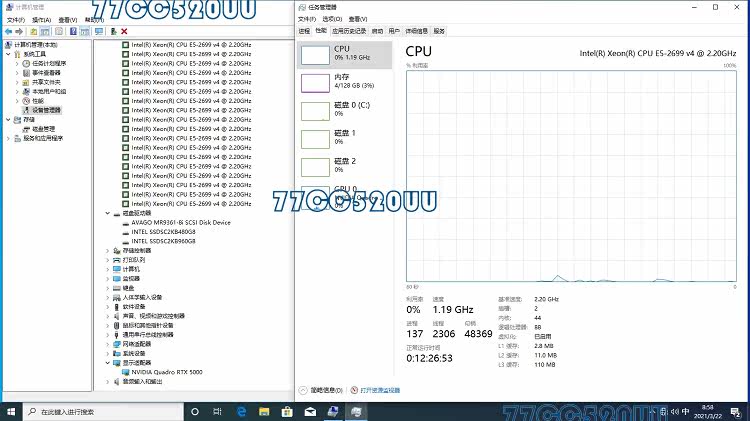
Task: Select the 通用串行总线控制器 category
Action: pos(148,335)
